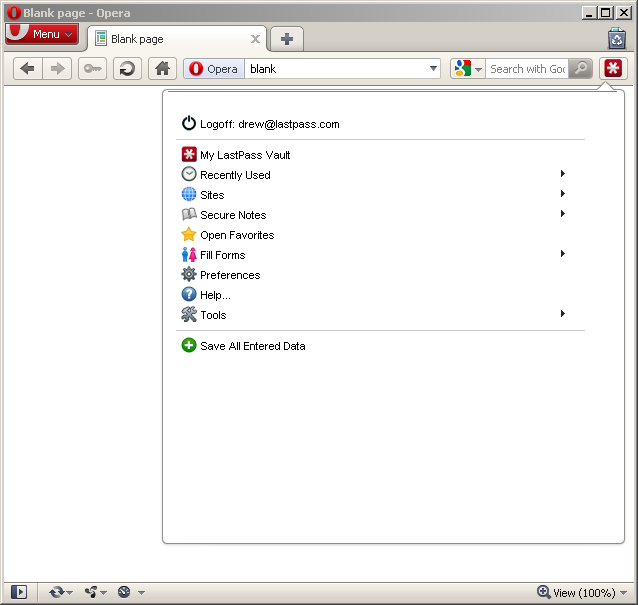Open the address bar history dropdown
This screenshot has width=638, height=605.
(x=433, y=68)
